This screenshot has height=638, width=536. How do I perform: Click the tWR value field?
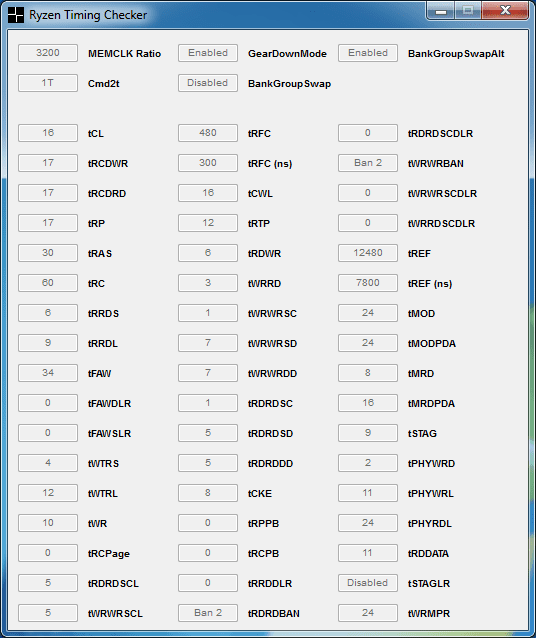point(48,523)
